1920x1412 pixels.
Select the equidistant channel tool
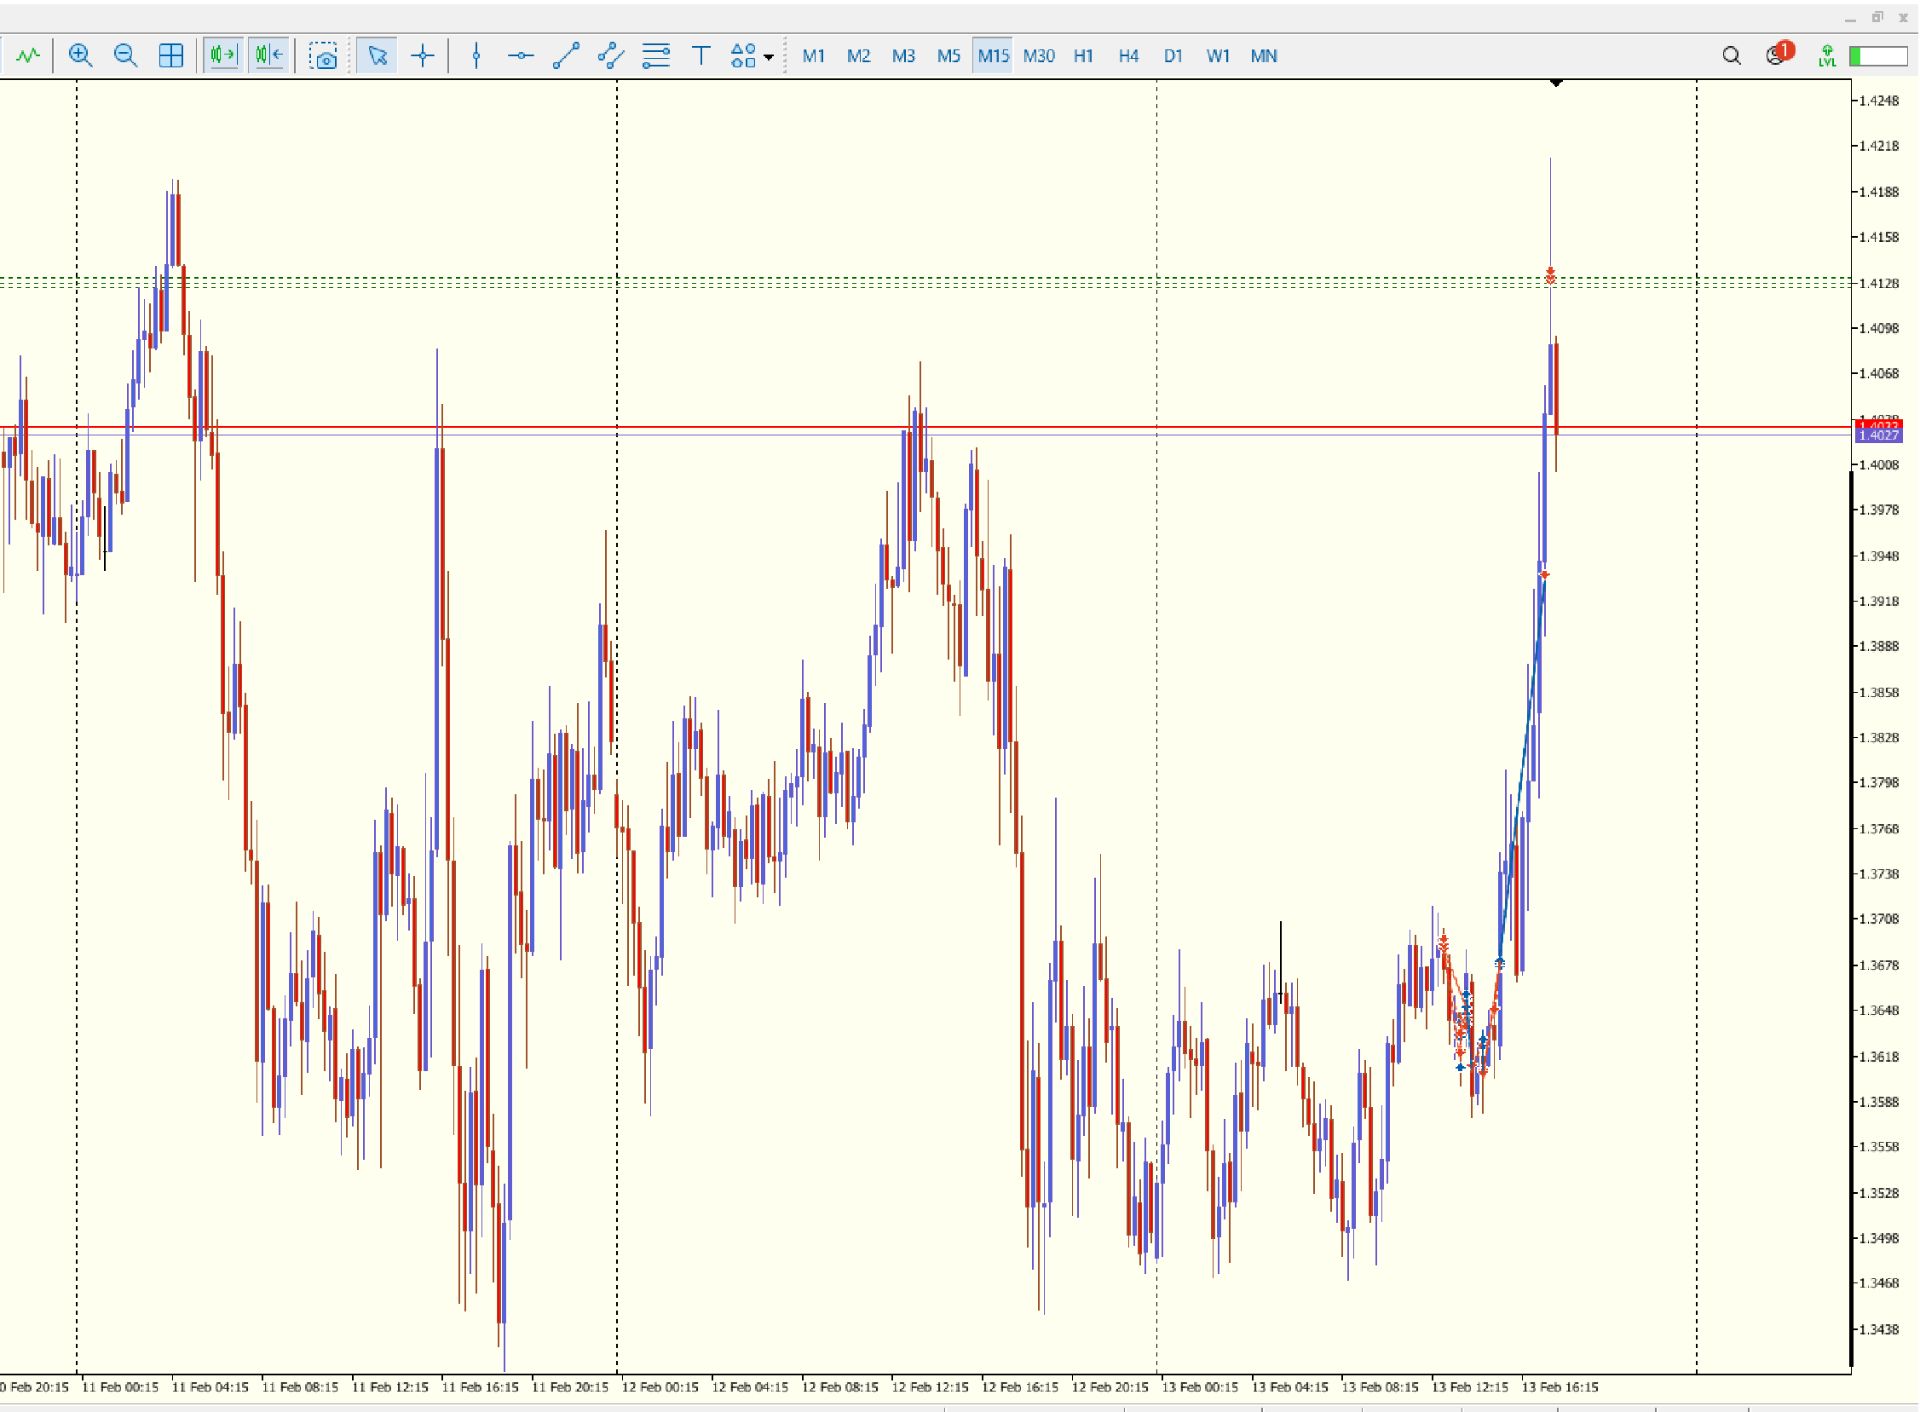[x=610, y=56]
